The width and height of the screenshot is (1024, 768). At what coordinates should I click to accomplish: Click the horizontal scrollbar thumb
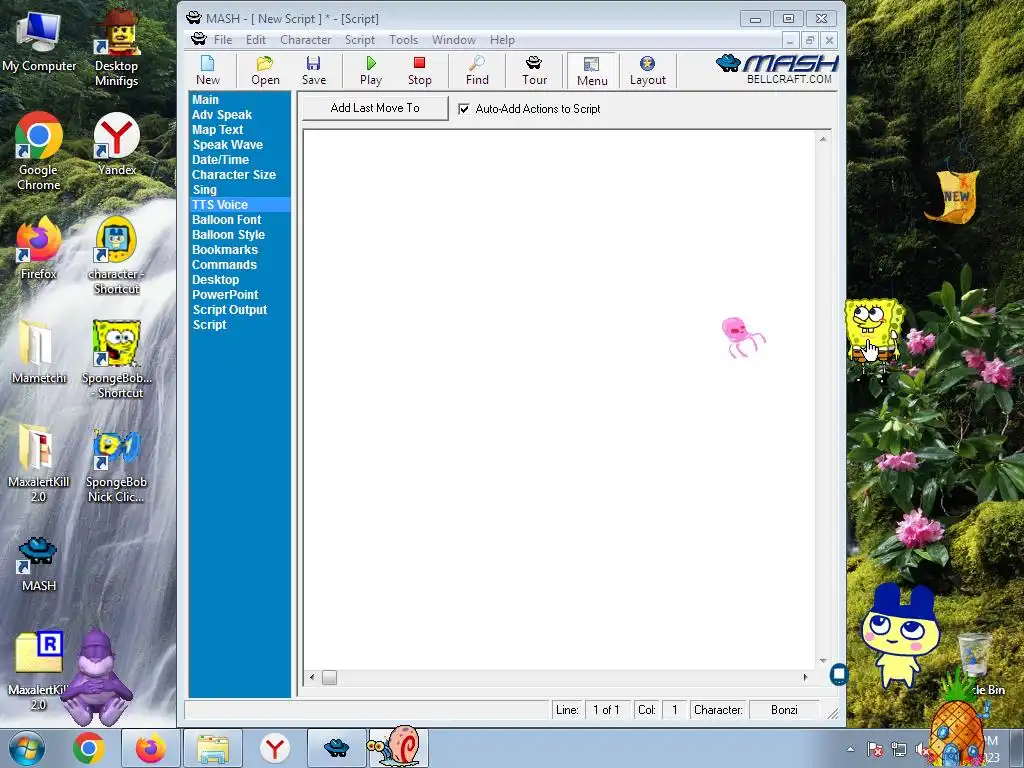329,678
